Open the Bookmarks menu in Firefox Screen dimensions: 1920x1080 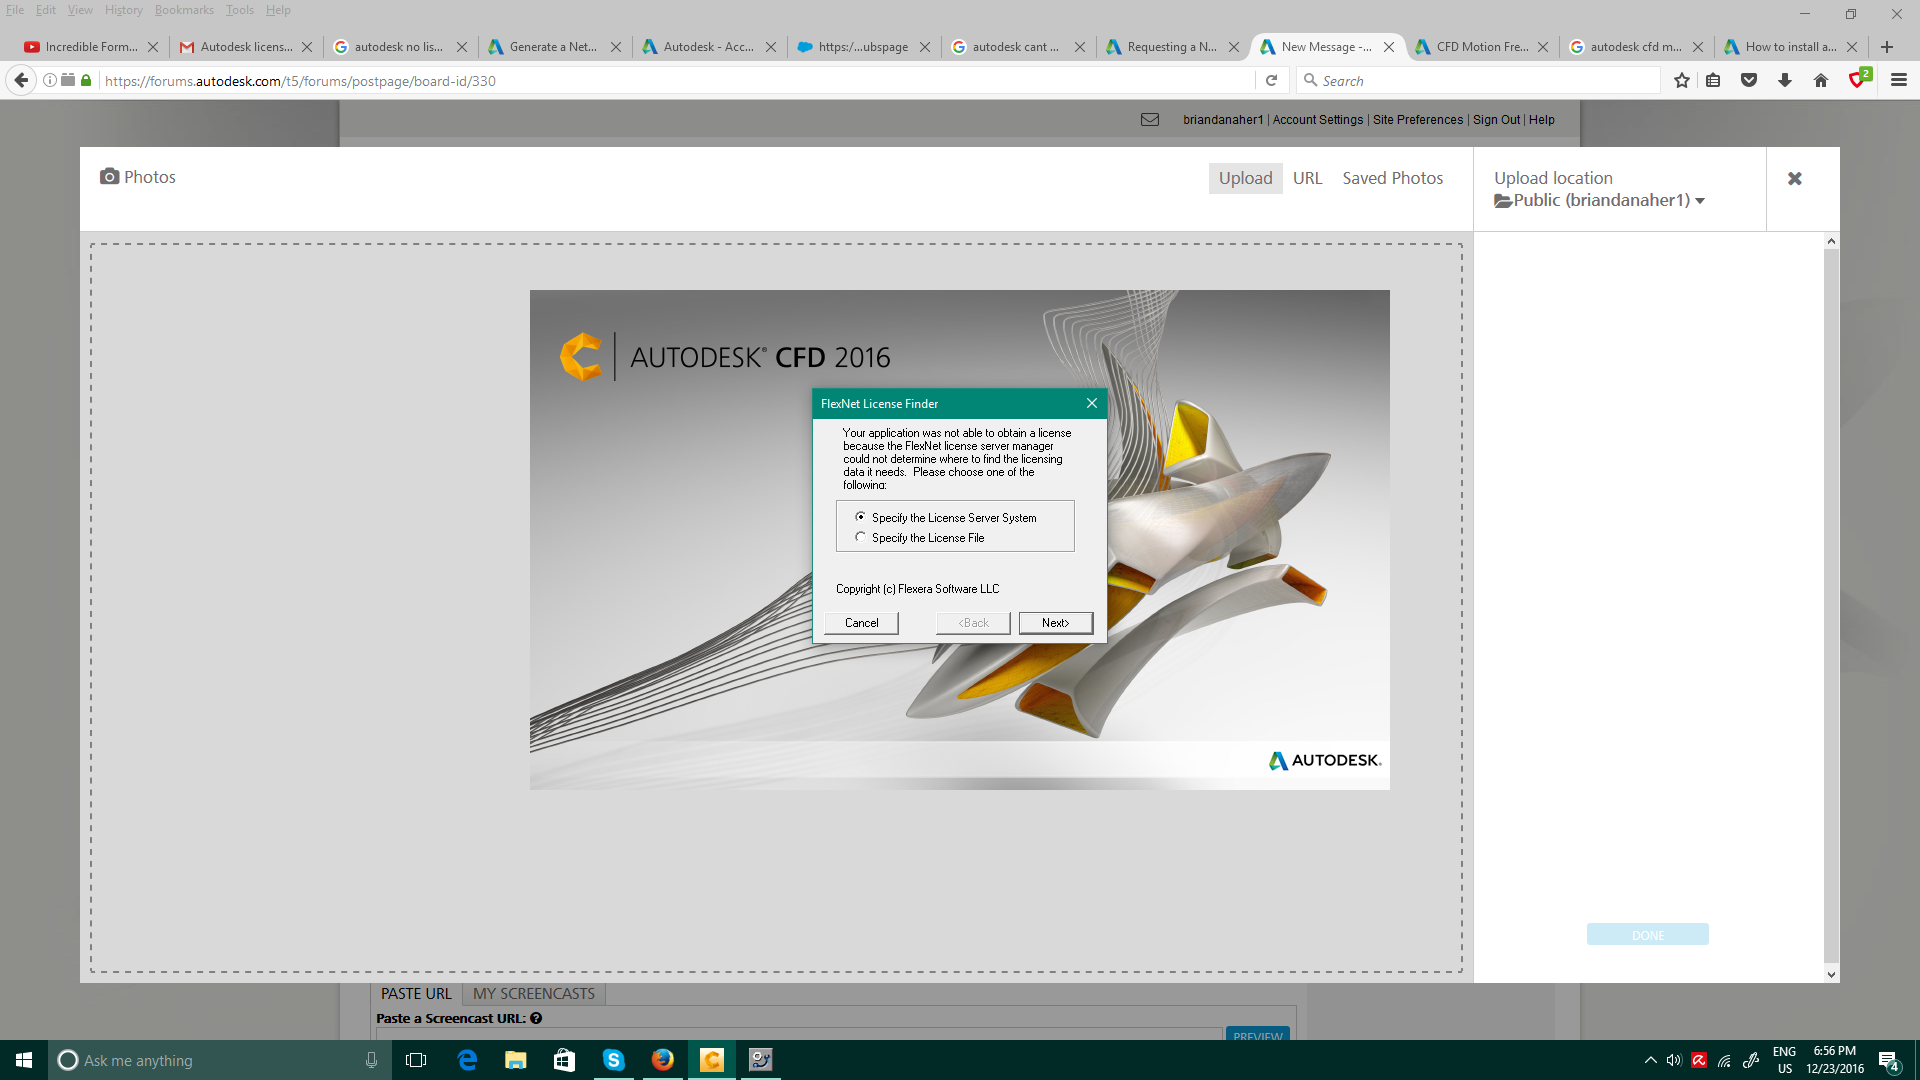(x=184, y=10)
